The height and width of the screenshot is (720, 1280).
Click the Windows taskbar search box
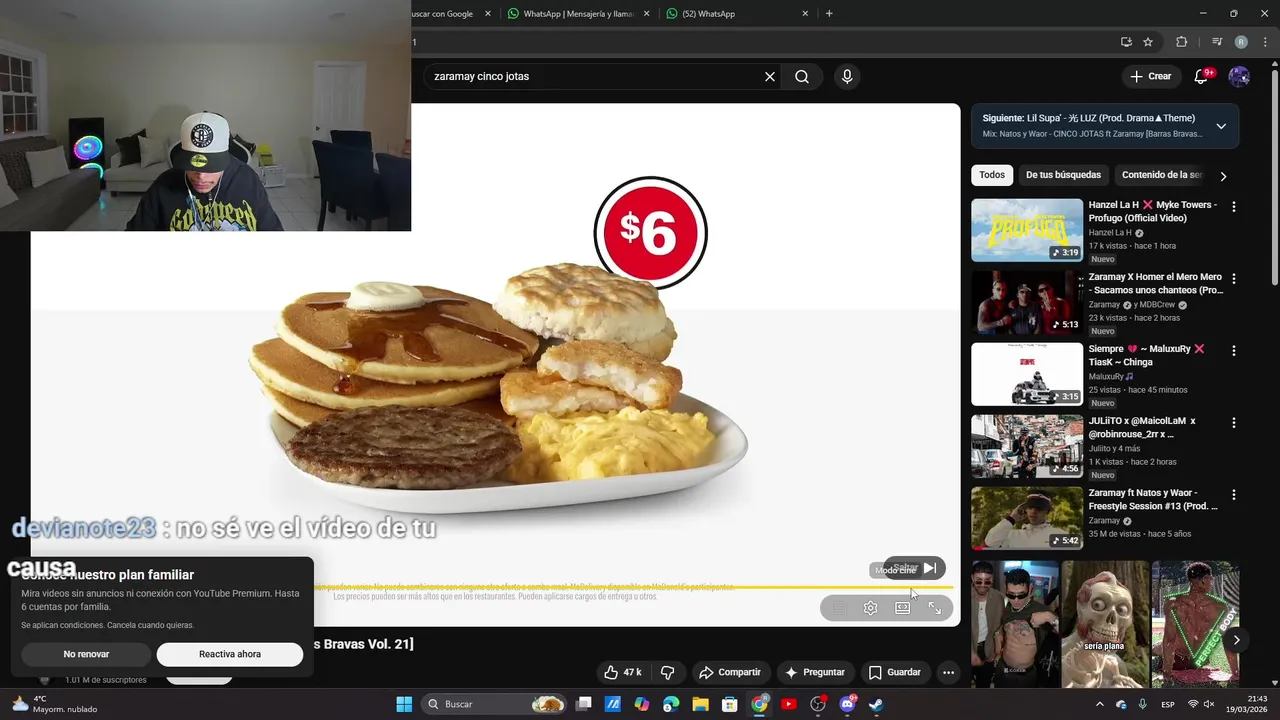pos(494,704)
